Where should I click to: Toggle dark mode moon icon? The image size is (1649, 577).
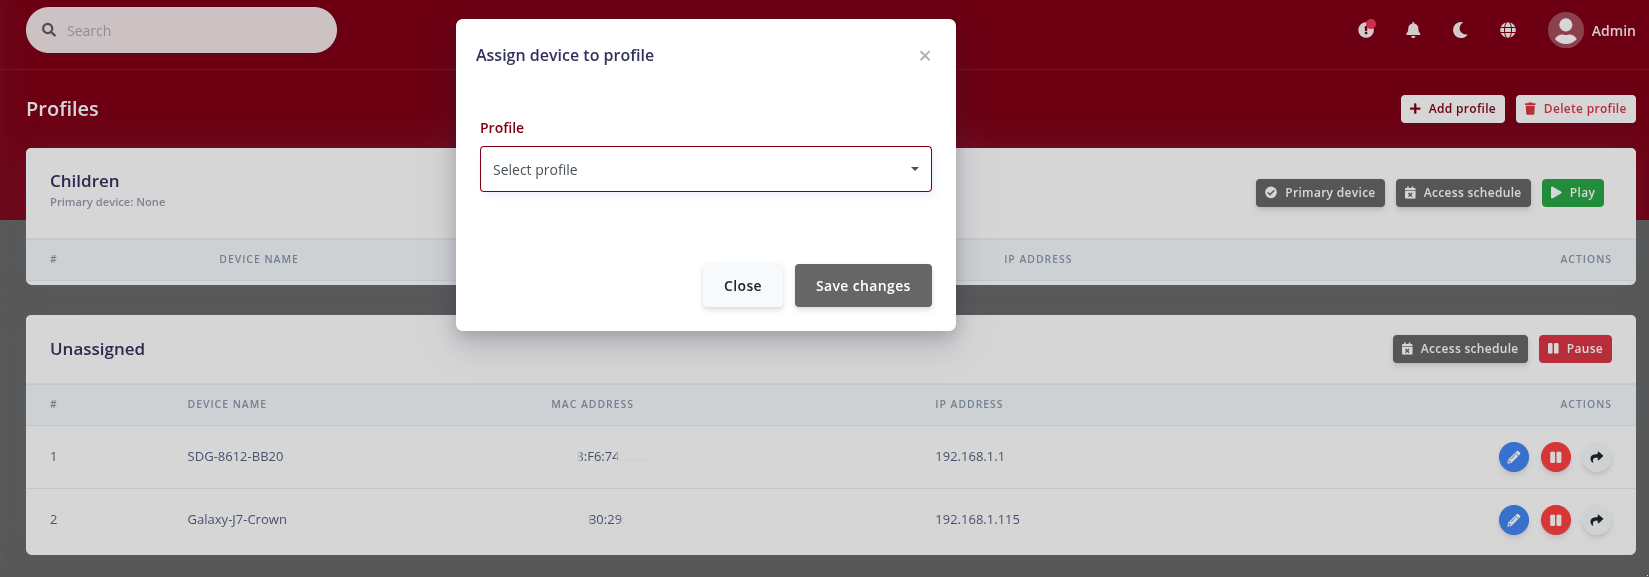[x=1460, y=30]
